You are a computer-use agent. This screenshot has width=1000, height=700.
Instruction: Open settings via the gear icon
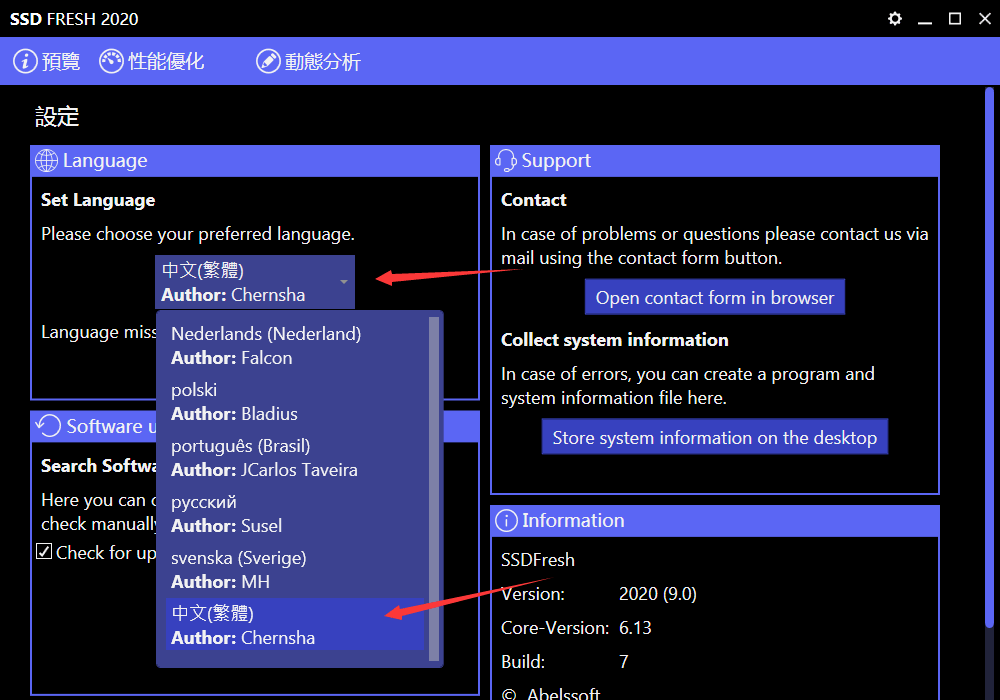[x=895, y=19]
